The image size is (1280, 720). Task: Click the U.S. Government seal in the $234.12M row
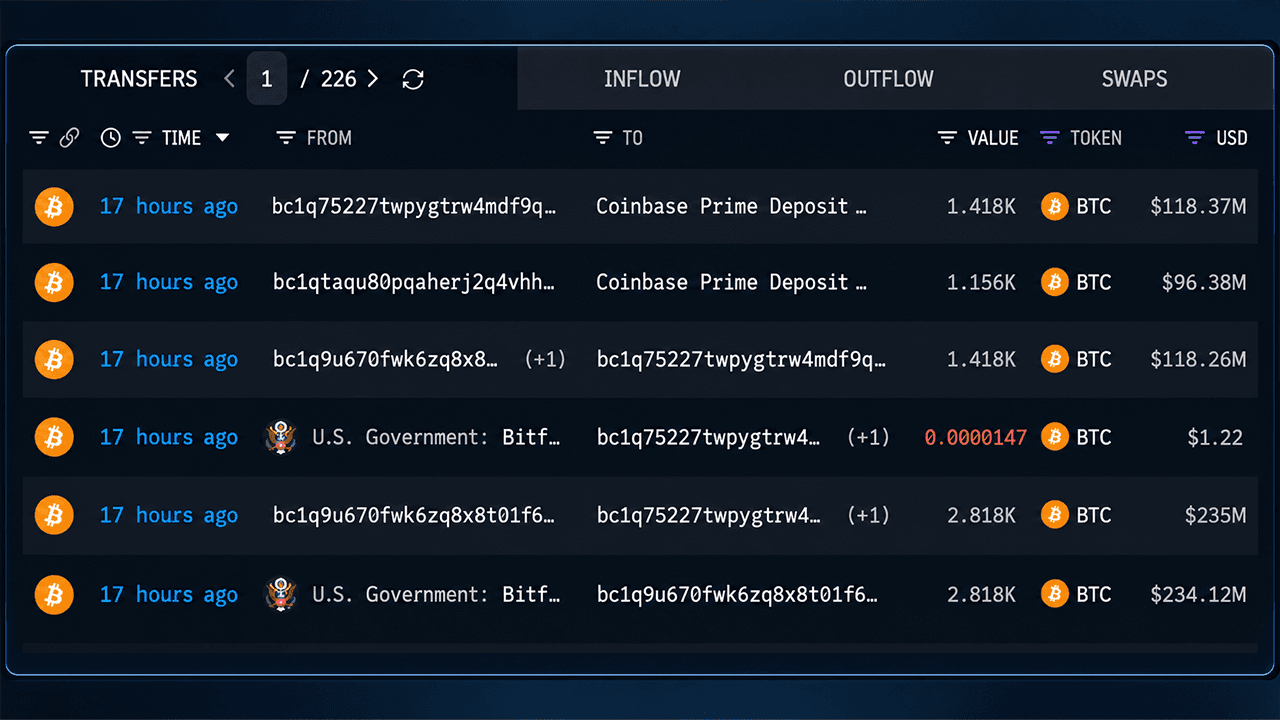pos(281,595)
